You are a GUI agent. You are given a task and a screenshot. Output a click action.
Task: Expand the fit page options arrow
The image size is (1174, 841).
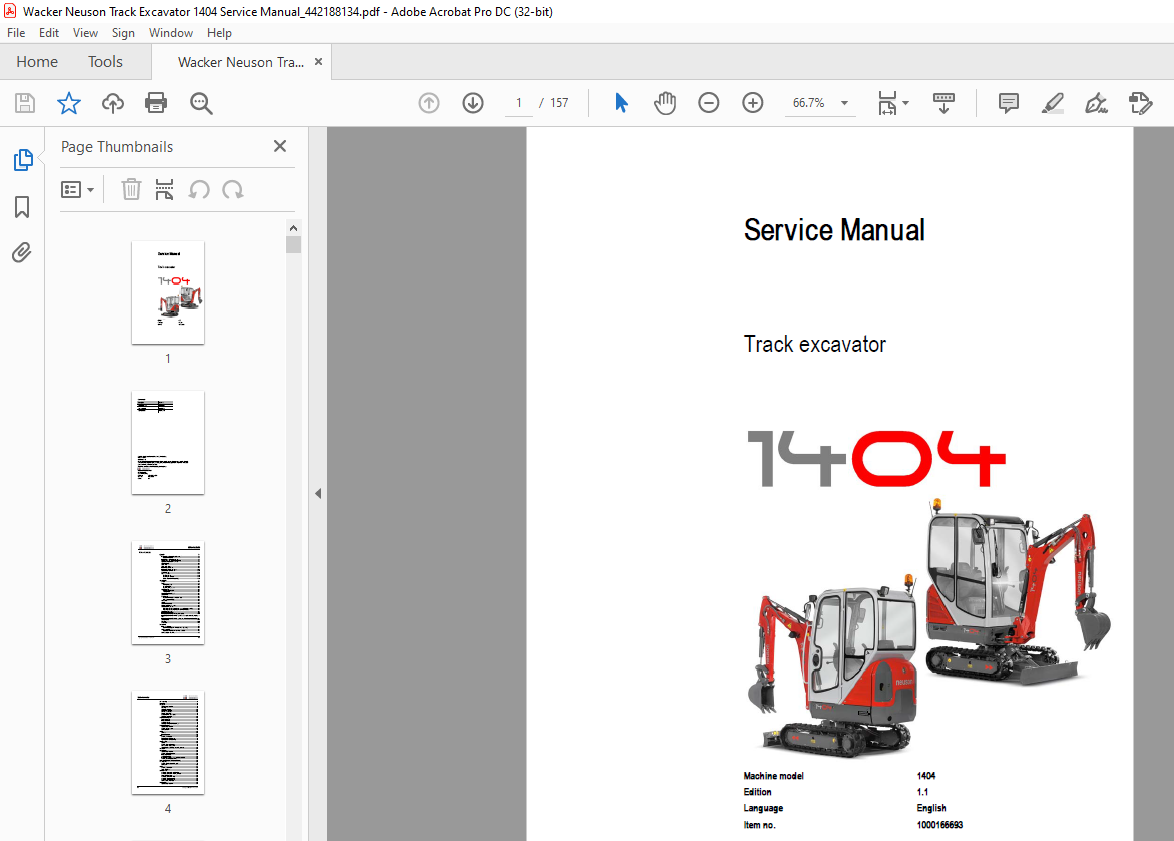tap(905, 103)
